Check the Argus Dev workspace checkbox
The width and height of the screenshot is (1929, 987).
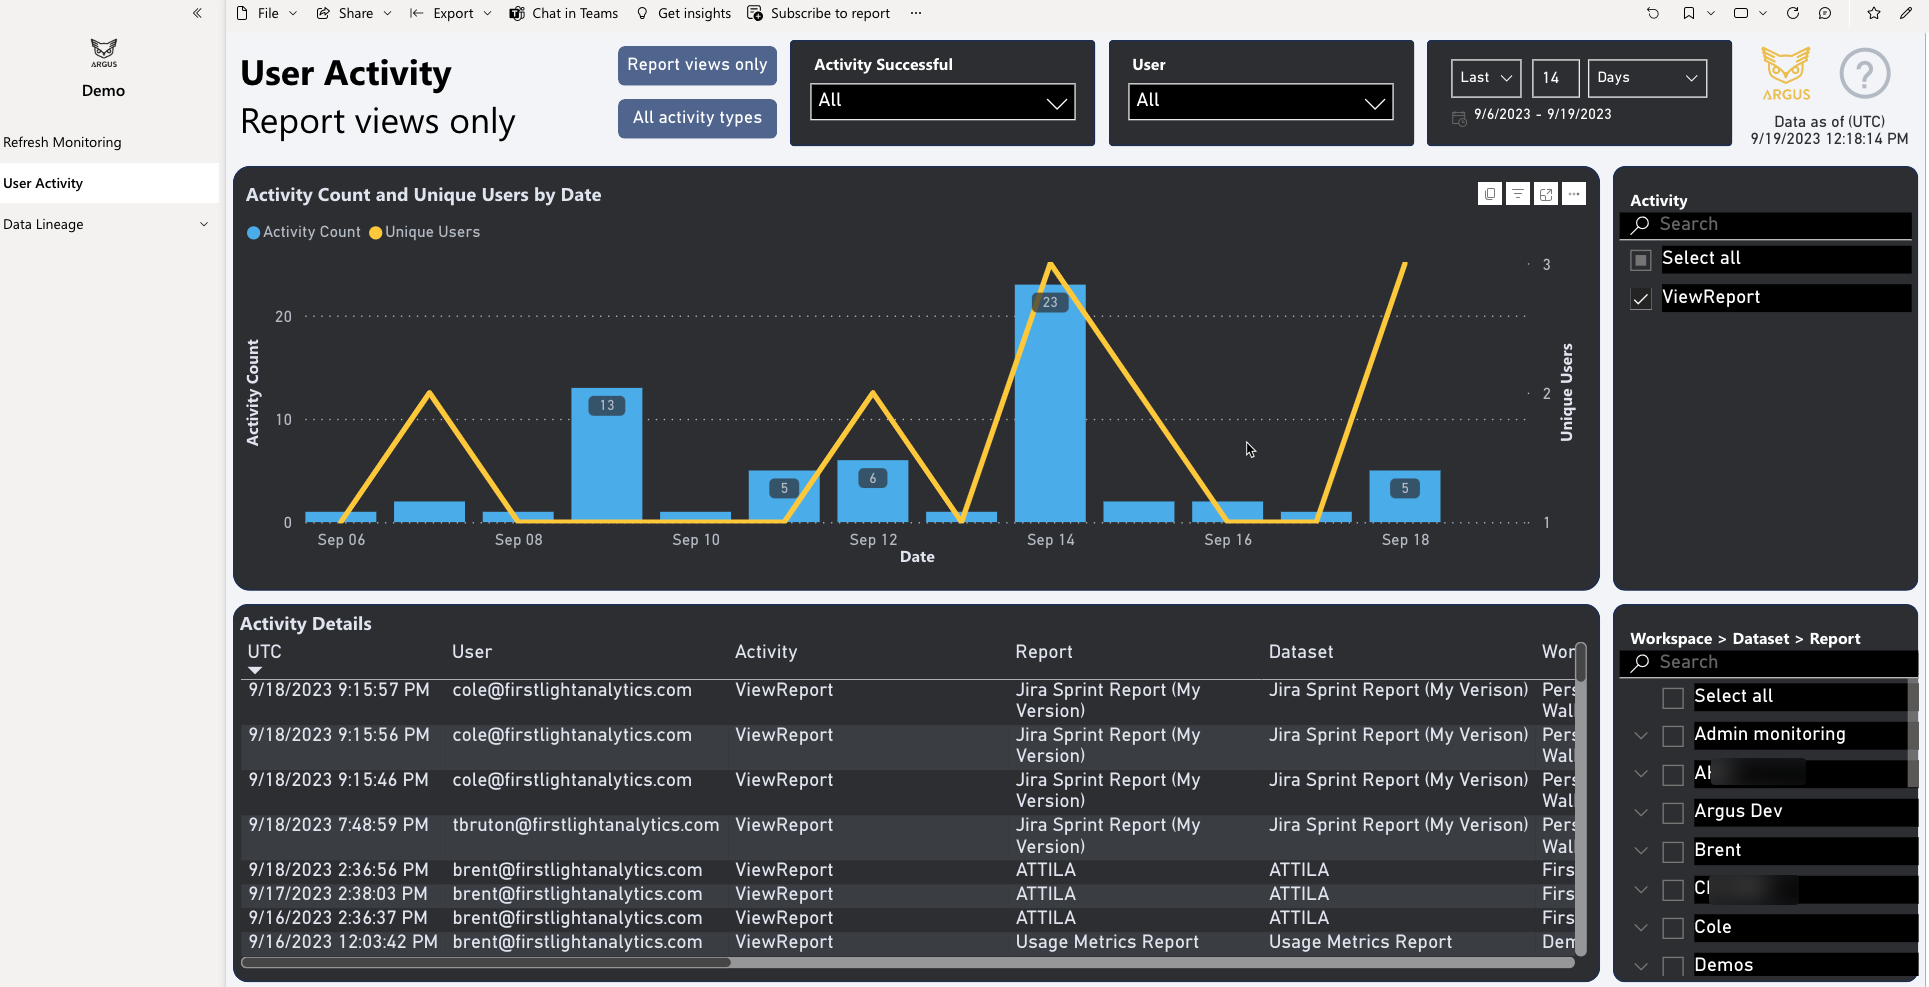[1672, 812]
